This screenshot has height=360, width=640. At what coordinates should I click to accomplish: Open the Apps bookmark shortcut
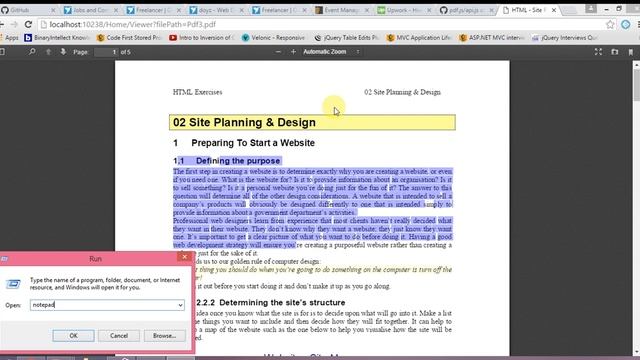(9, 38)
